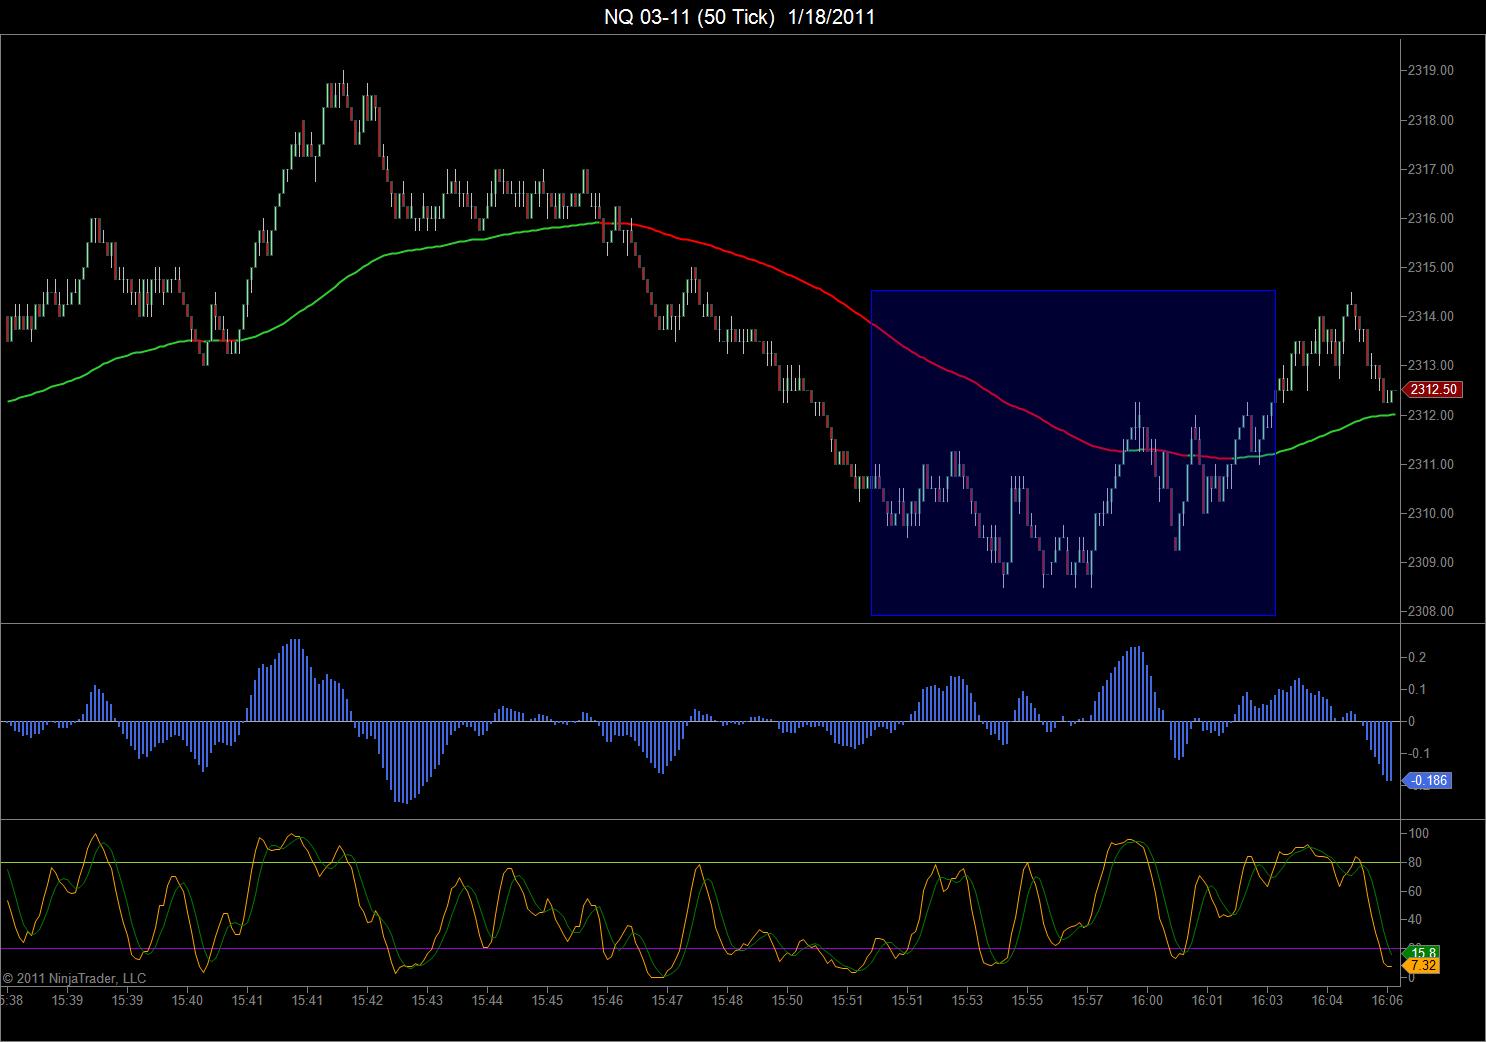This screenshot has height=1042, width=1486.
Task: Select the purple oversold line in stochastic panel
Action: tap(700, 948)
